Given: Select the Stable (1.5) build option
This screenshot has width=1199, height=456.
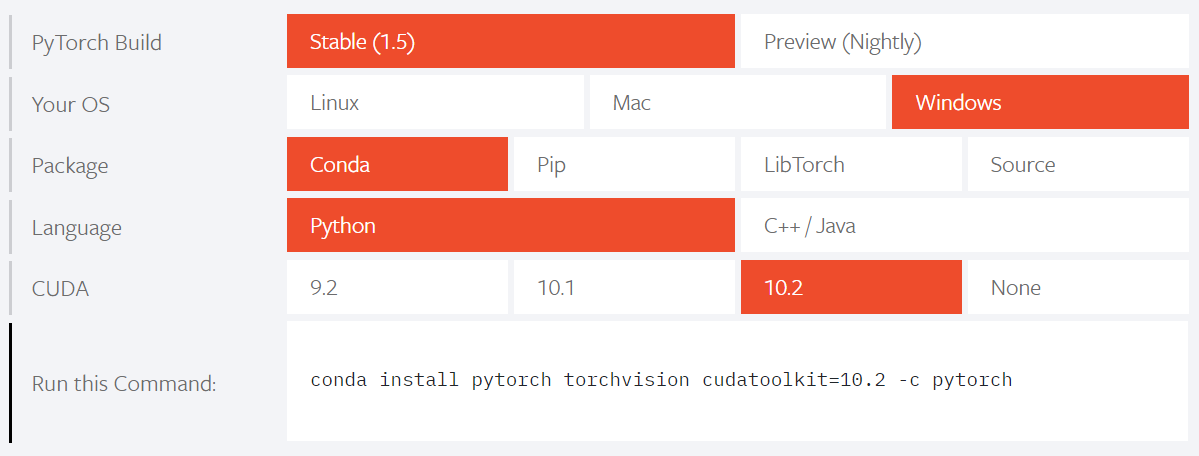Looking at the screenshot, I should point(510,42).
